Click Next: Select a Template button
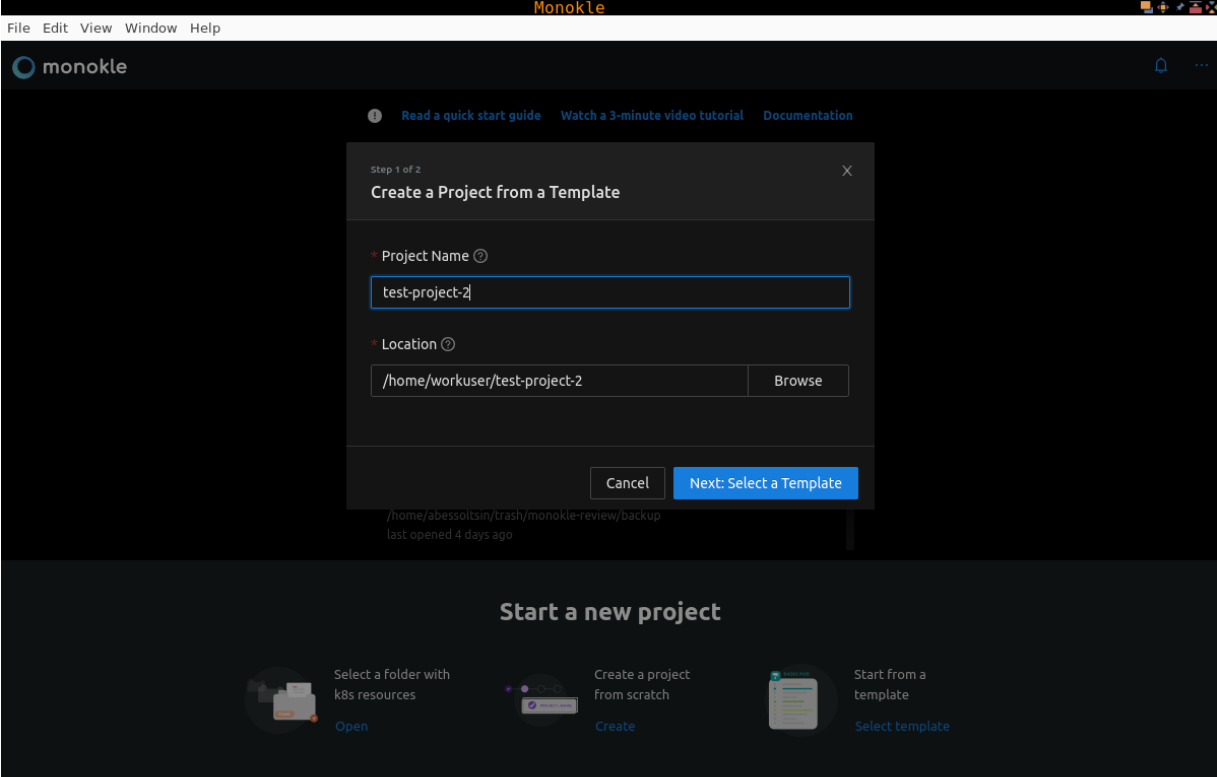Image resolution: width=1217 pixels, height=777 pixels. [765, 483]
